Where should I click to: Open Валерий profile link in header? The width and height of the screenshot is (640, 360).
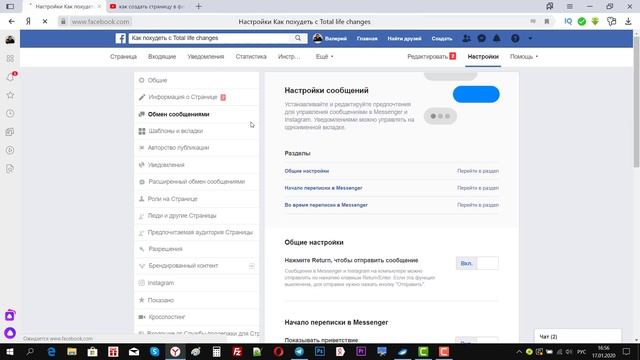(330, 38)
